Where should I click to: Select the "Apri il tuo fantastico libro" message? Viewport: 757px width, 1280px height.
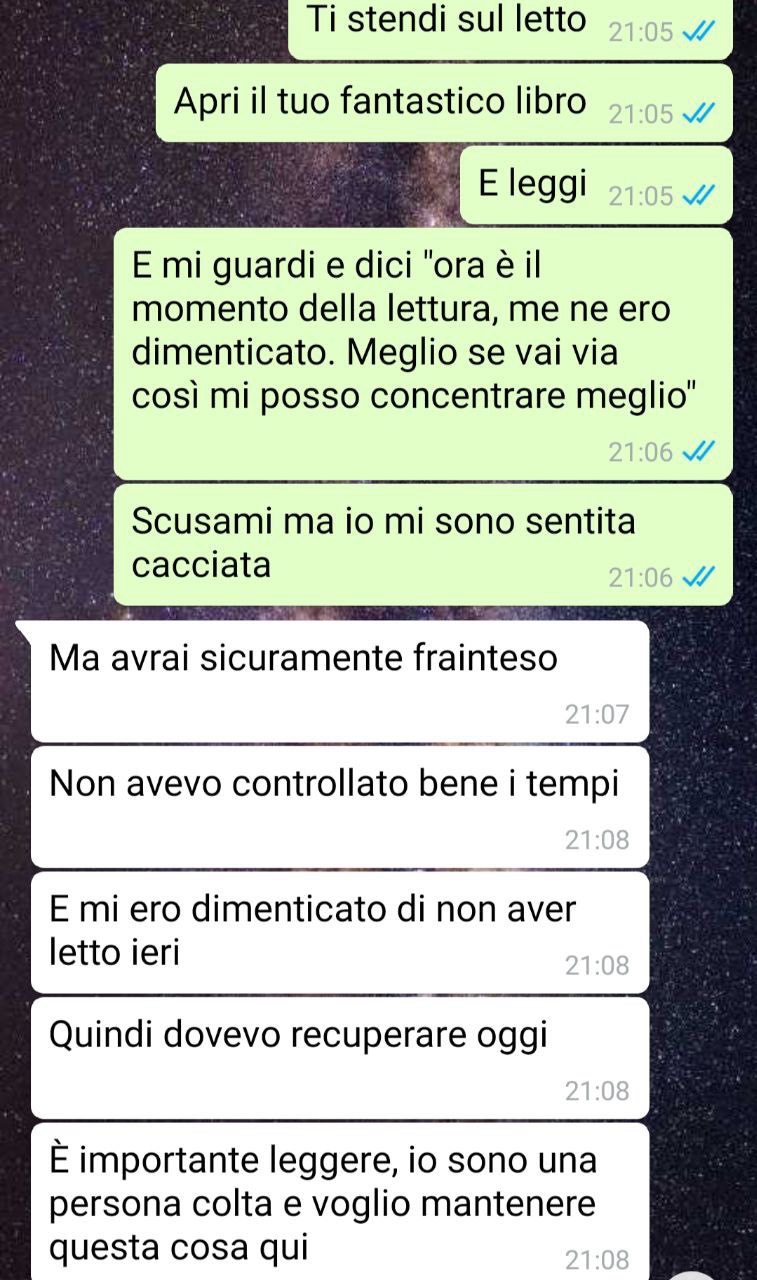point(444,102)
